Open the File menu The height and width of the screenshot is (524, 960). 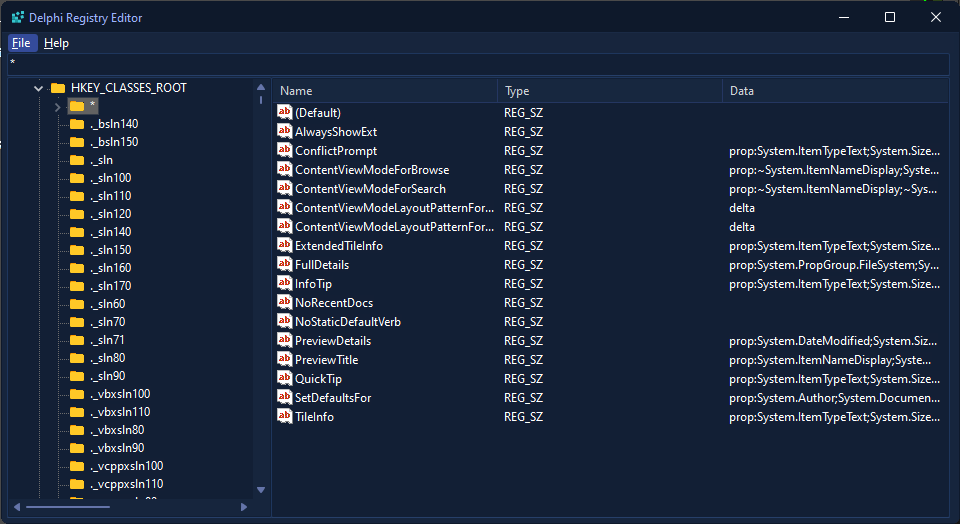click(x=21, y=43)
